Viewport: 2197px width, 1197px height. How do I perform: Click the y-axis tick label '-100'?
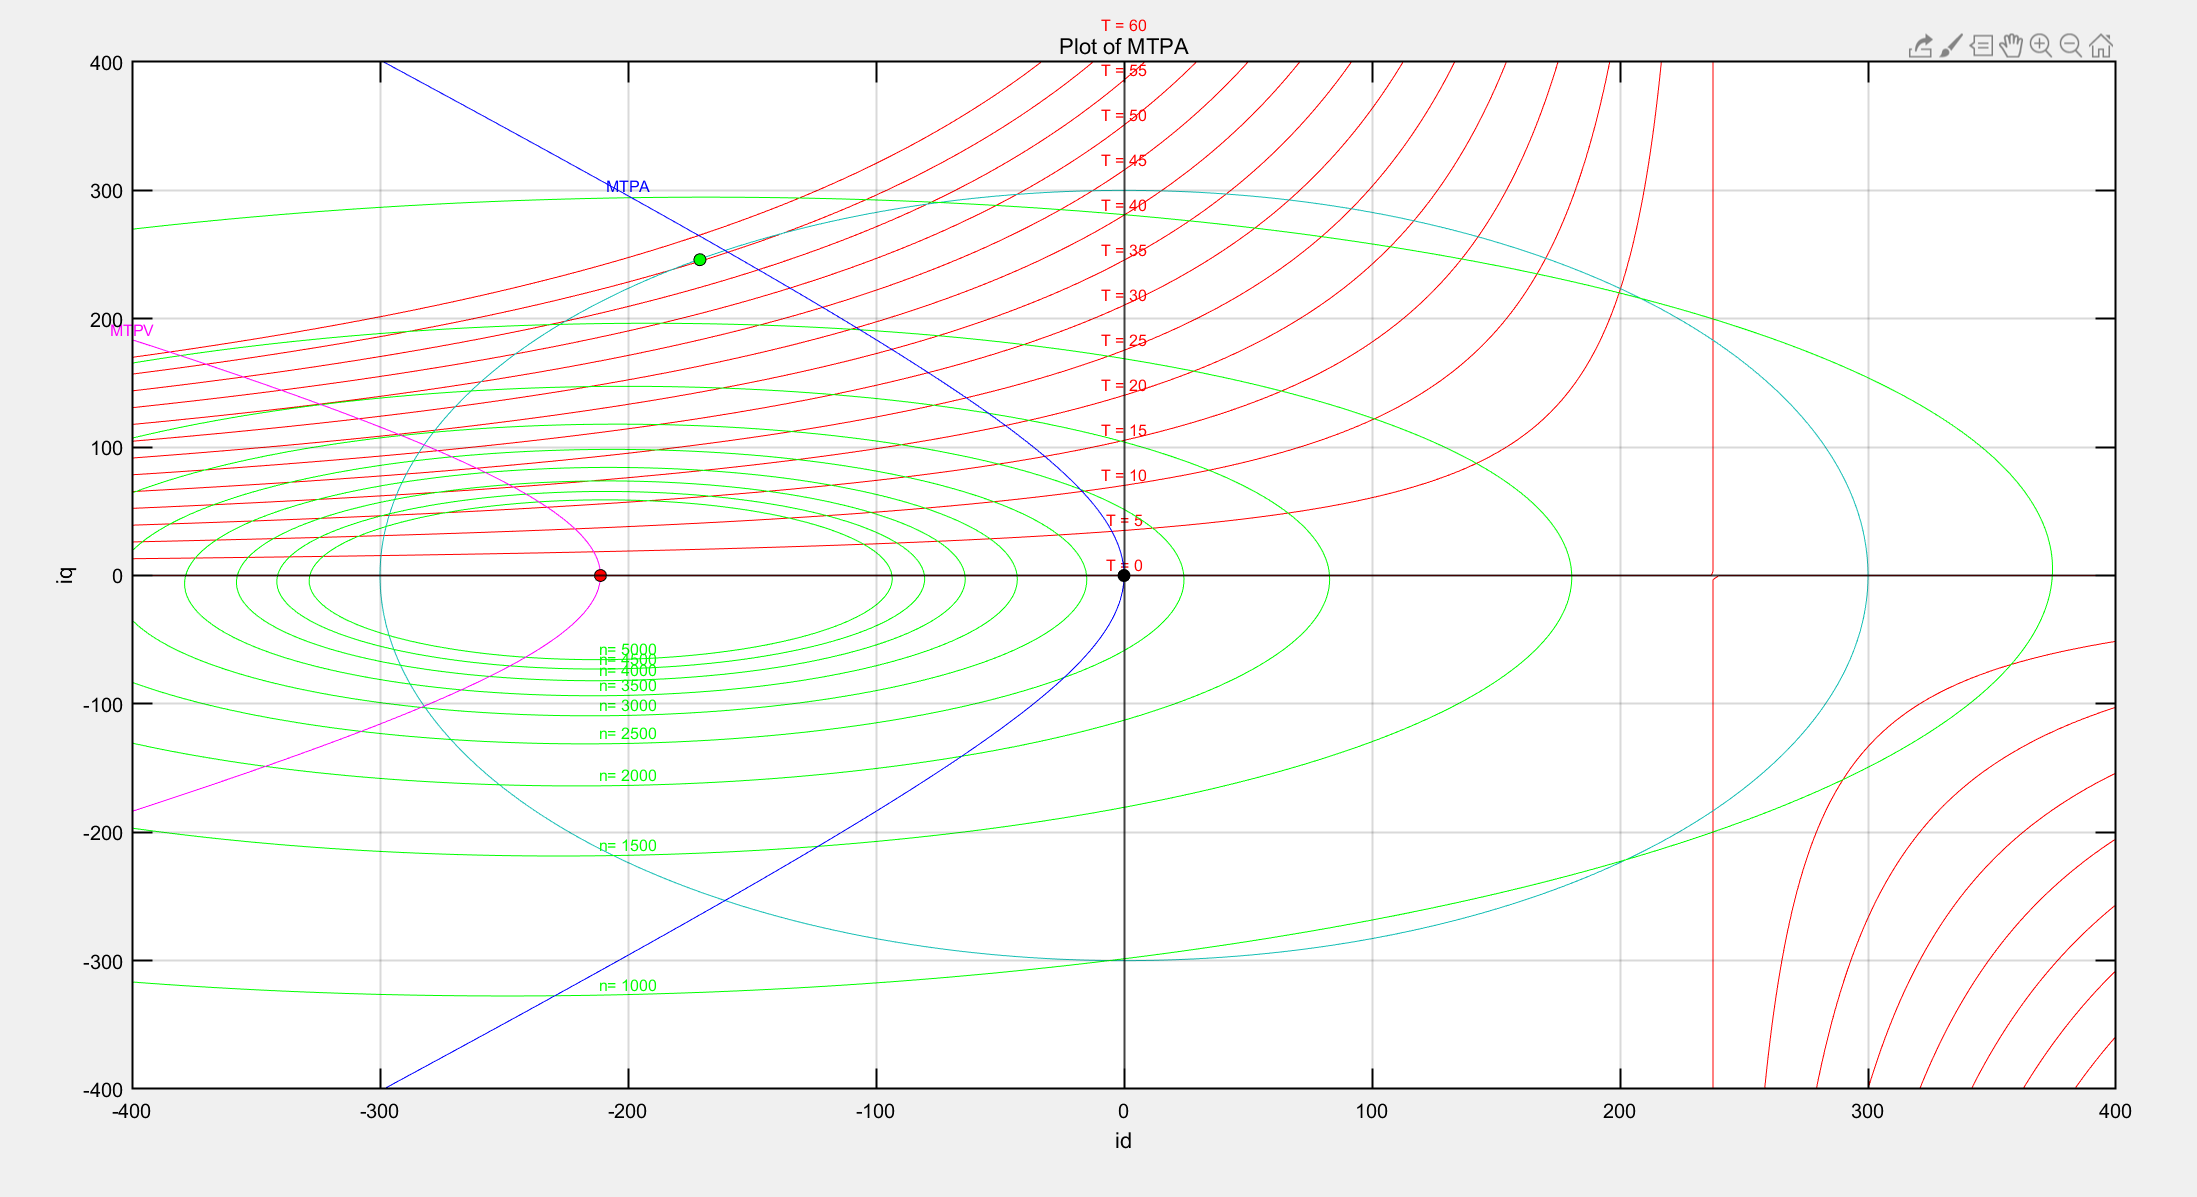click(x=103, y=705)
